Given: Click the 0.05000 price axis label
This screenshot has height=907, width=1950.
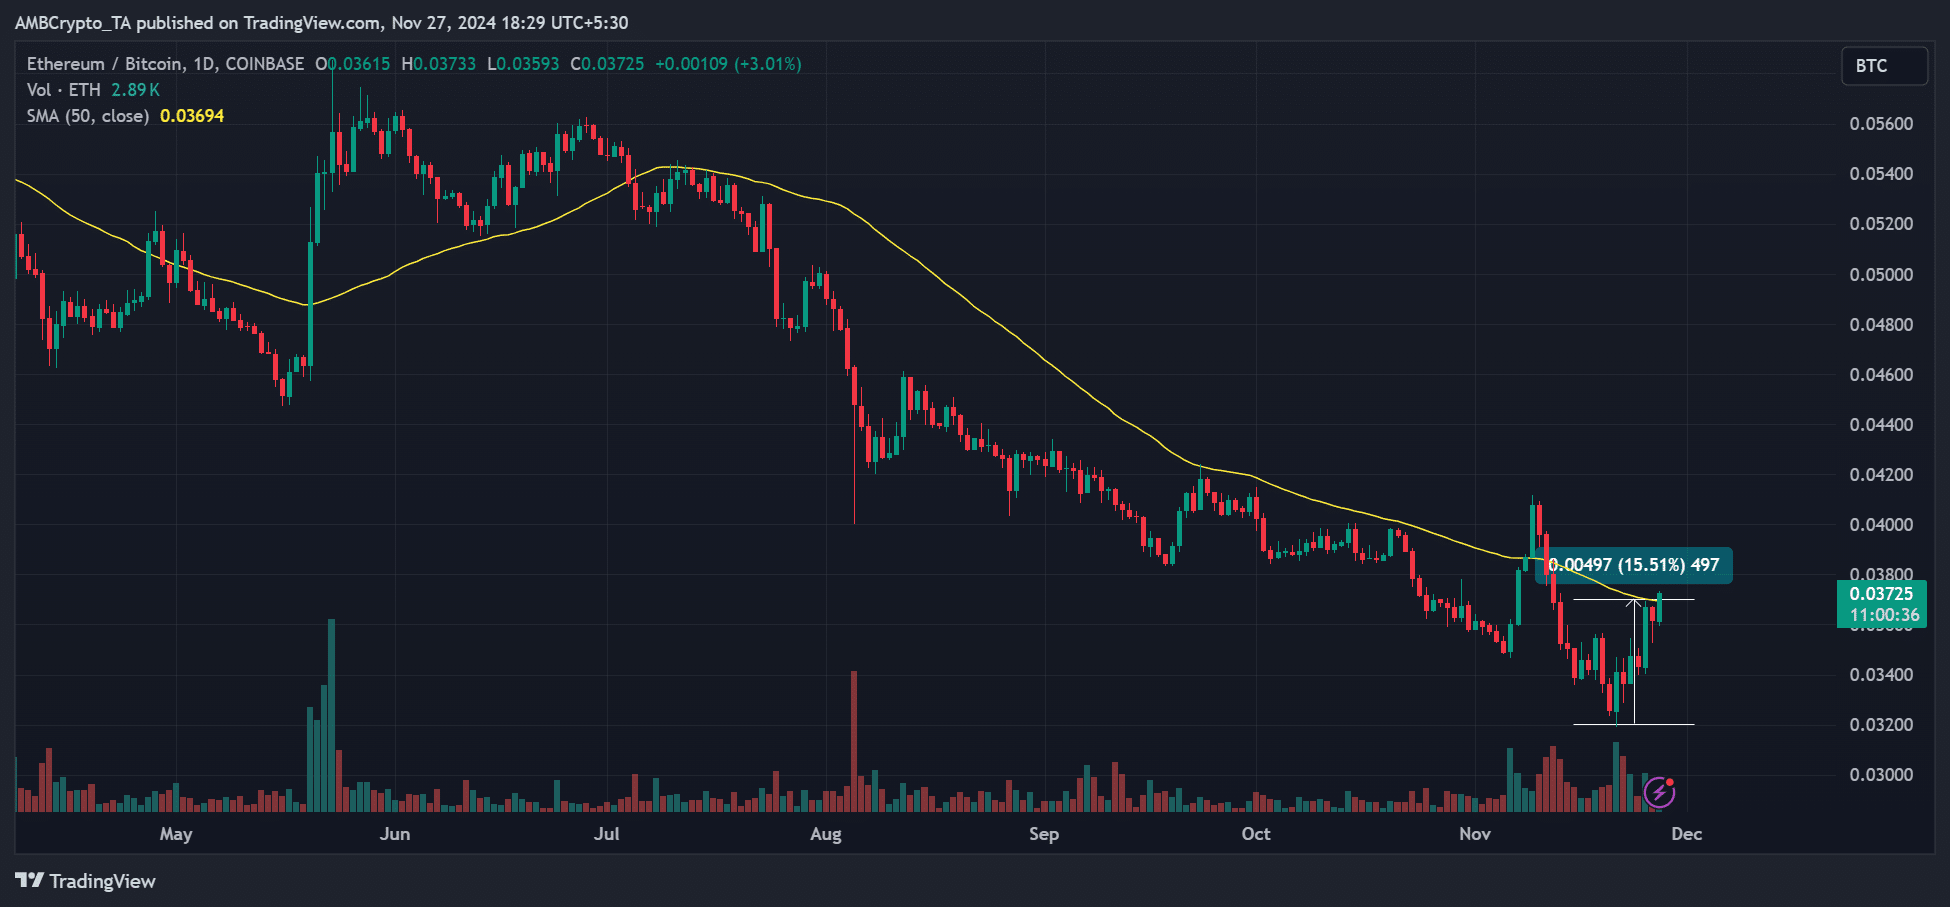Looking at the screenshot, I should click(1881, 275).
